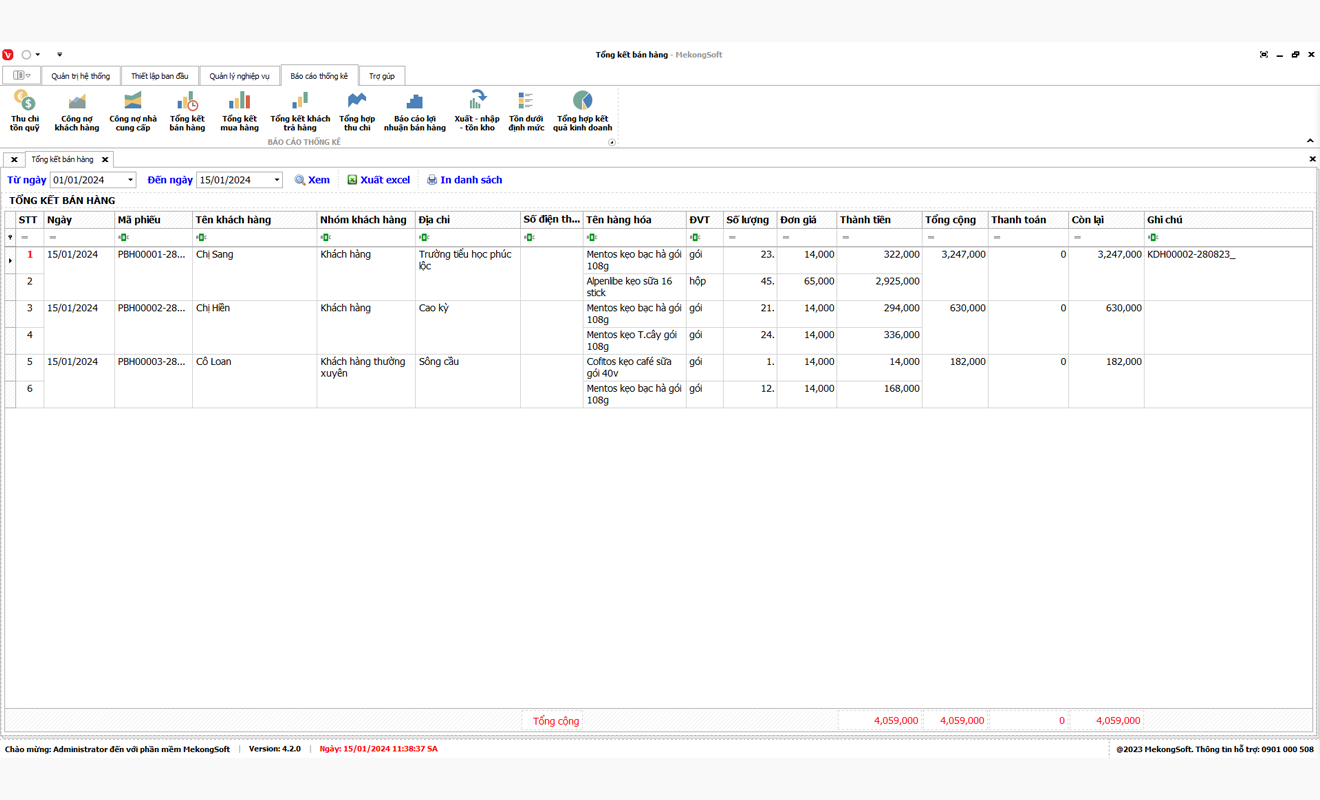Click the equals filter operator under Tổng cộng
The width and height of the screenshot is (1320, 800).
pyautogui.click(x=931, y=238)
